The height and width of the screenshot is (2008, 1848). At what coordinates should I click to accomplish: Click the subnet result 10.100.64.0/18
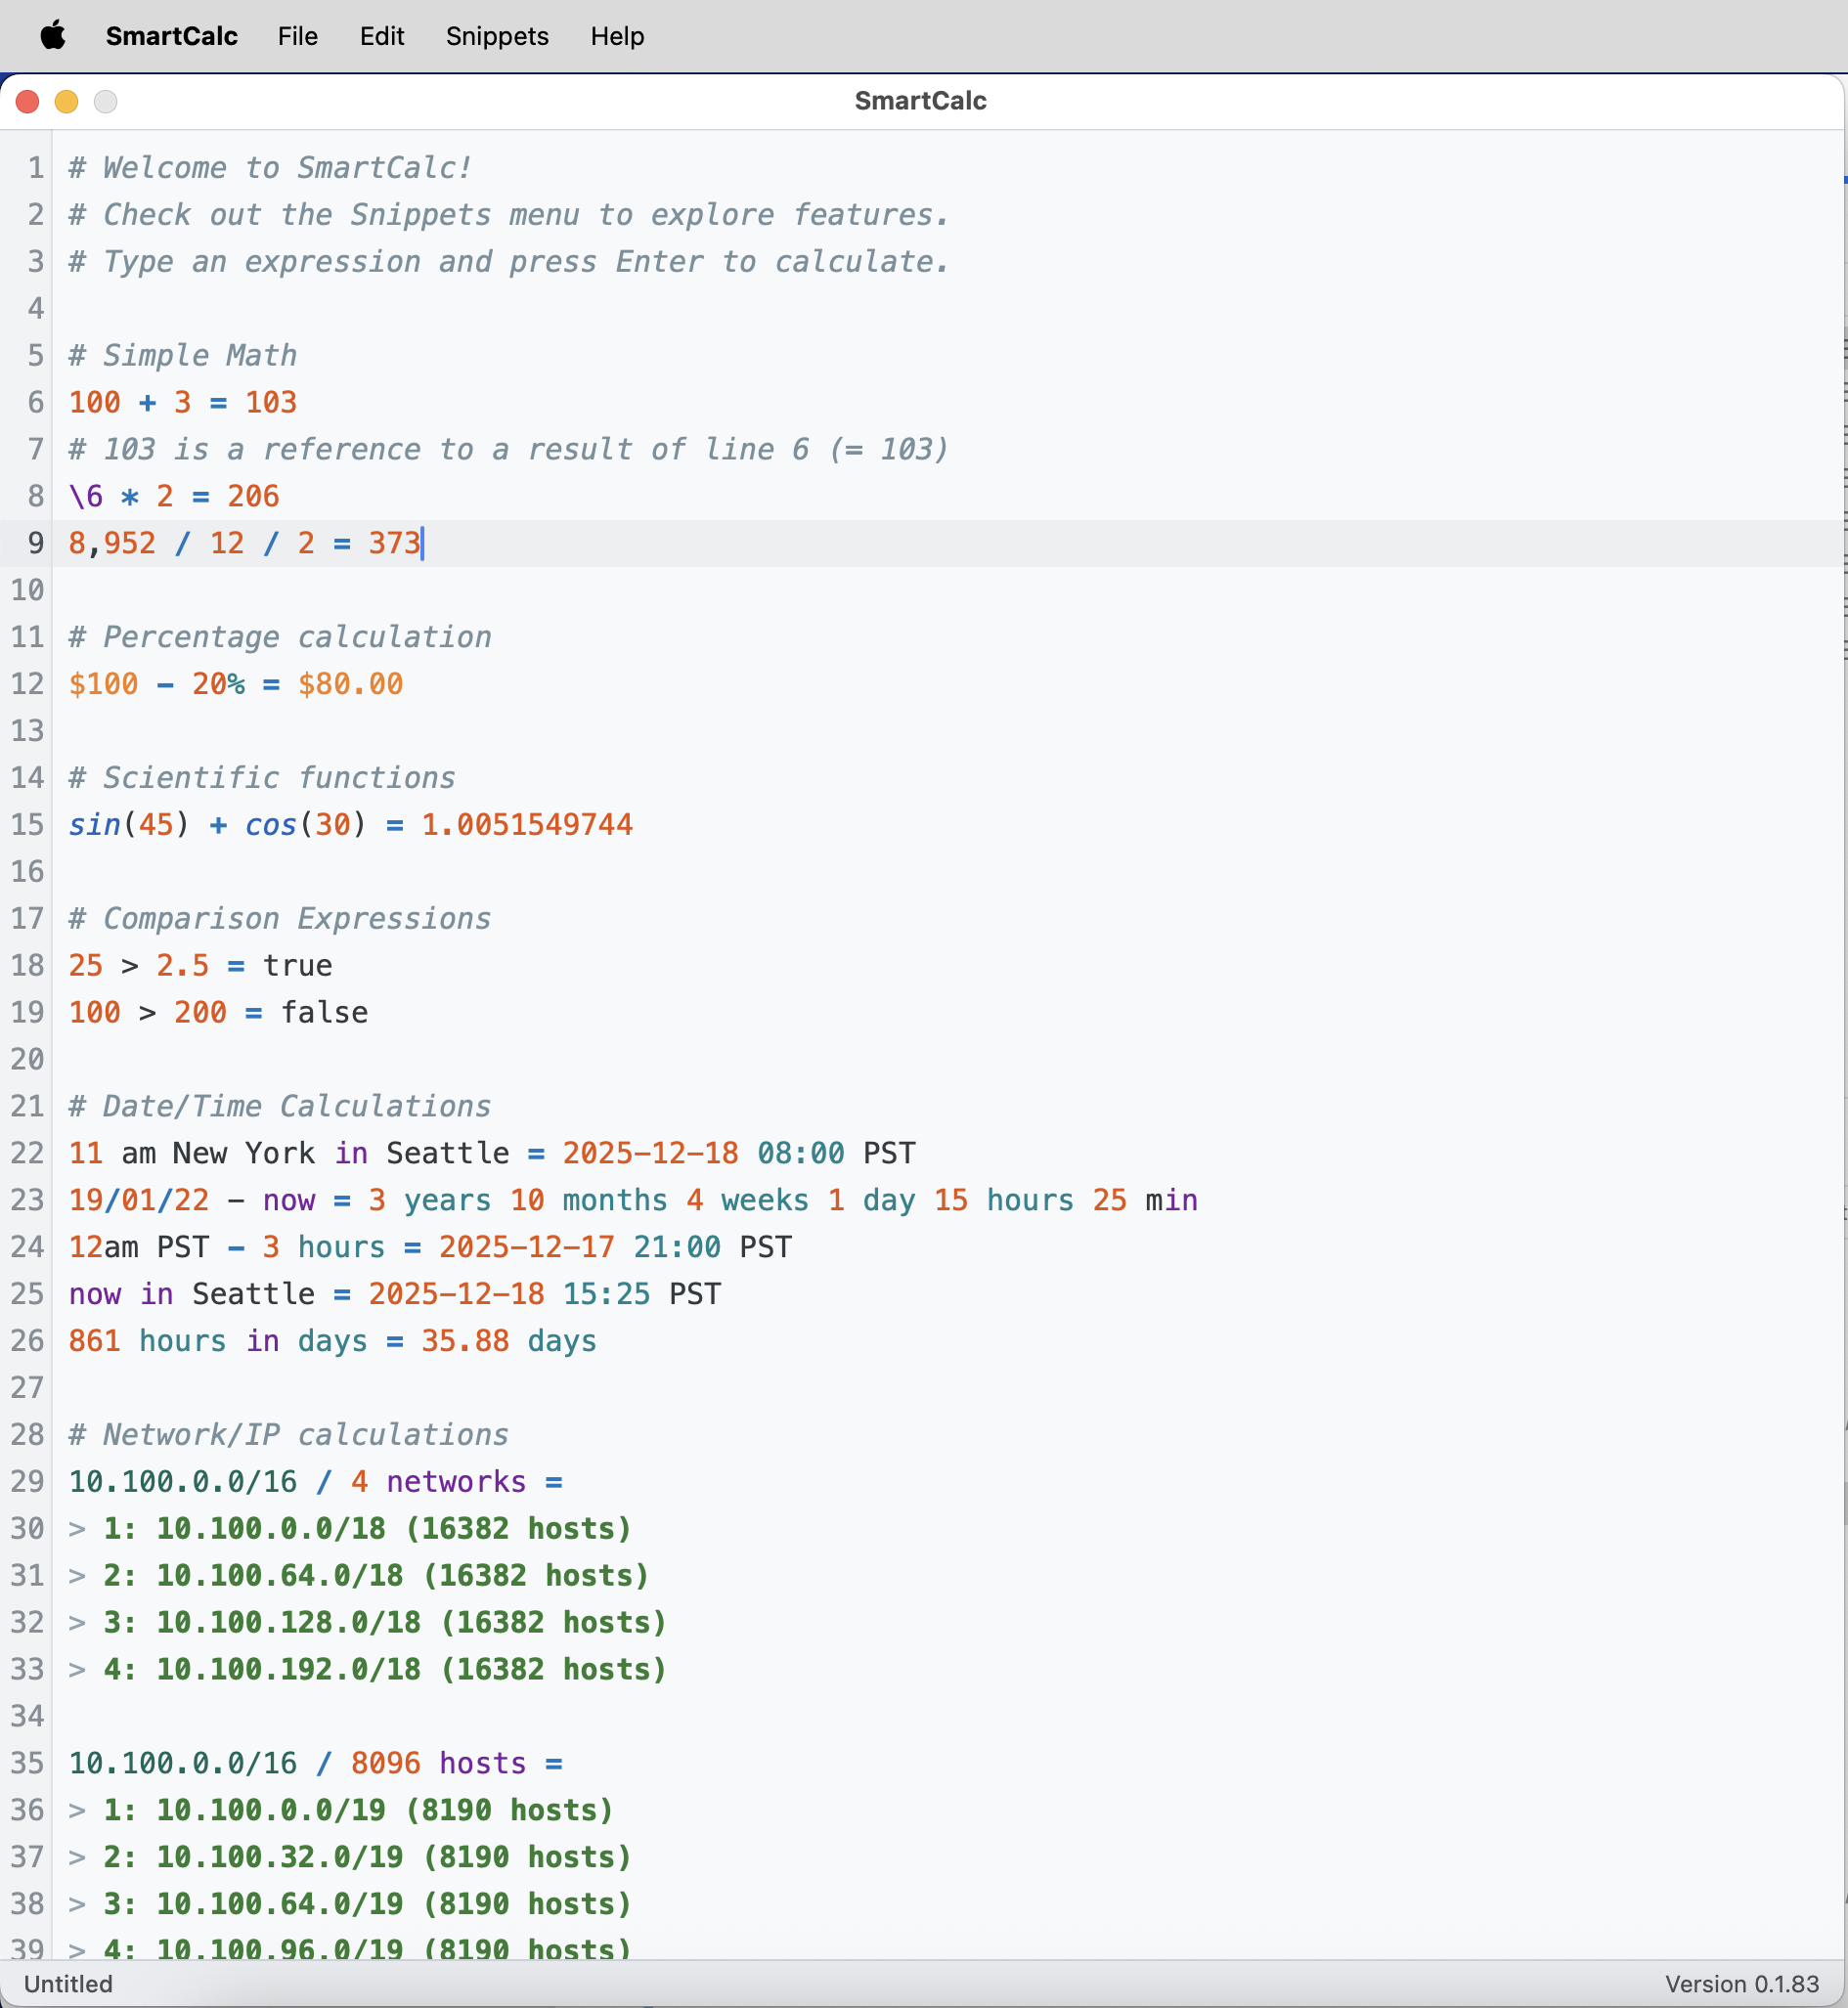[278, 1575]
